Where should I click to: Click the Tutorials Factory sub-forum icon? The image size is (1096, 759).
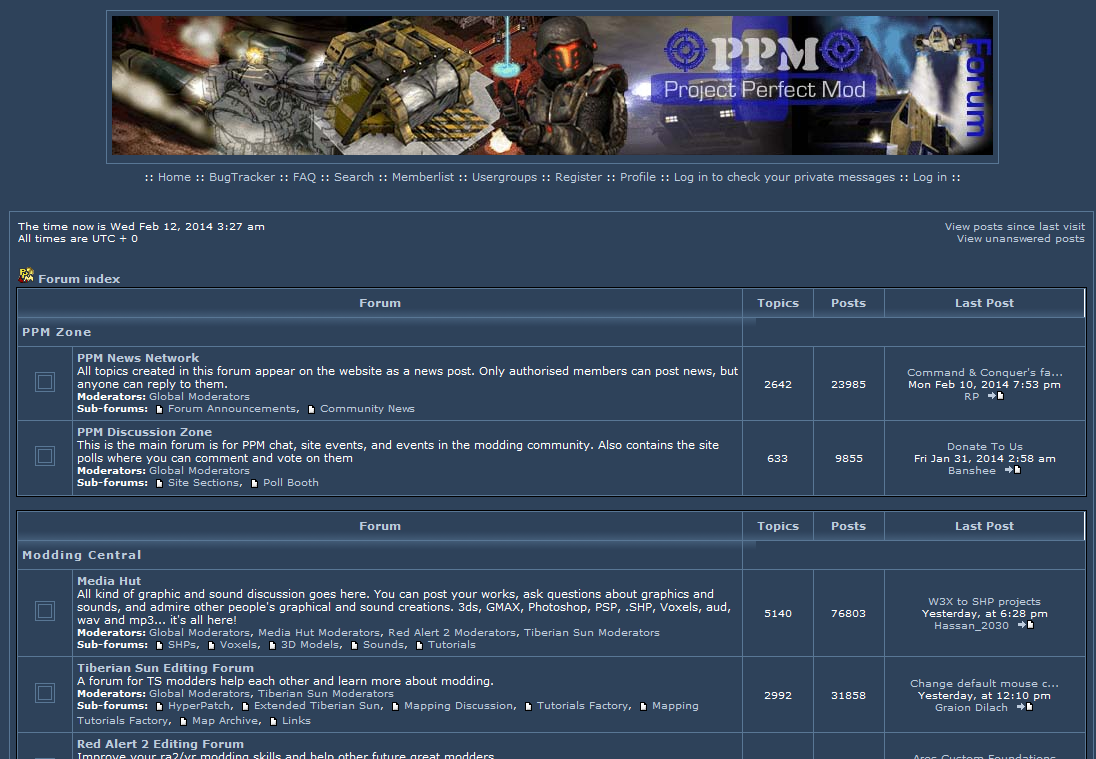(528, 707)
